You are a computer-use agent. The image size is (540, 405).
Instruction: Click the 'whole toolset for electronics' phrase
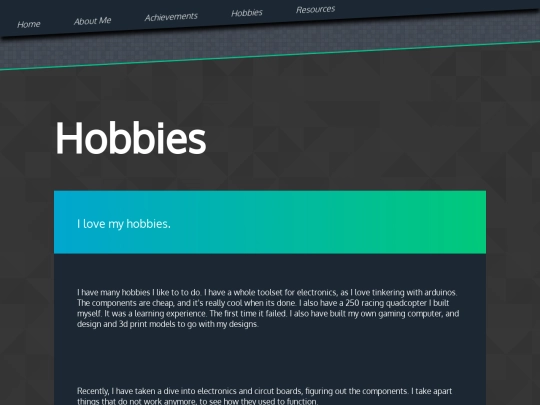284,292
